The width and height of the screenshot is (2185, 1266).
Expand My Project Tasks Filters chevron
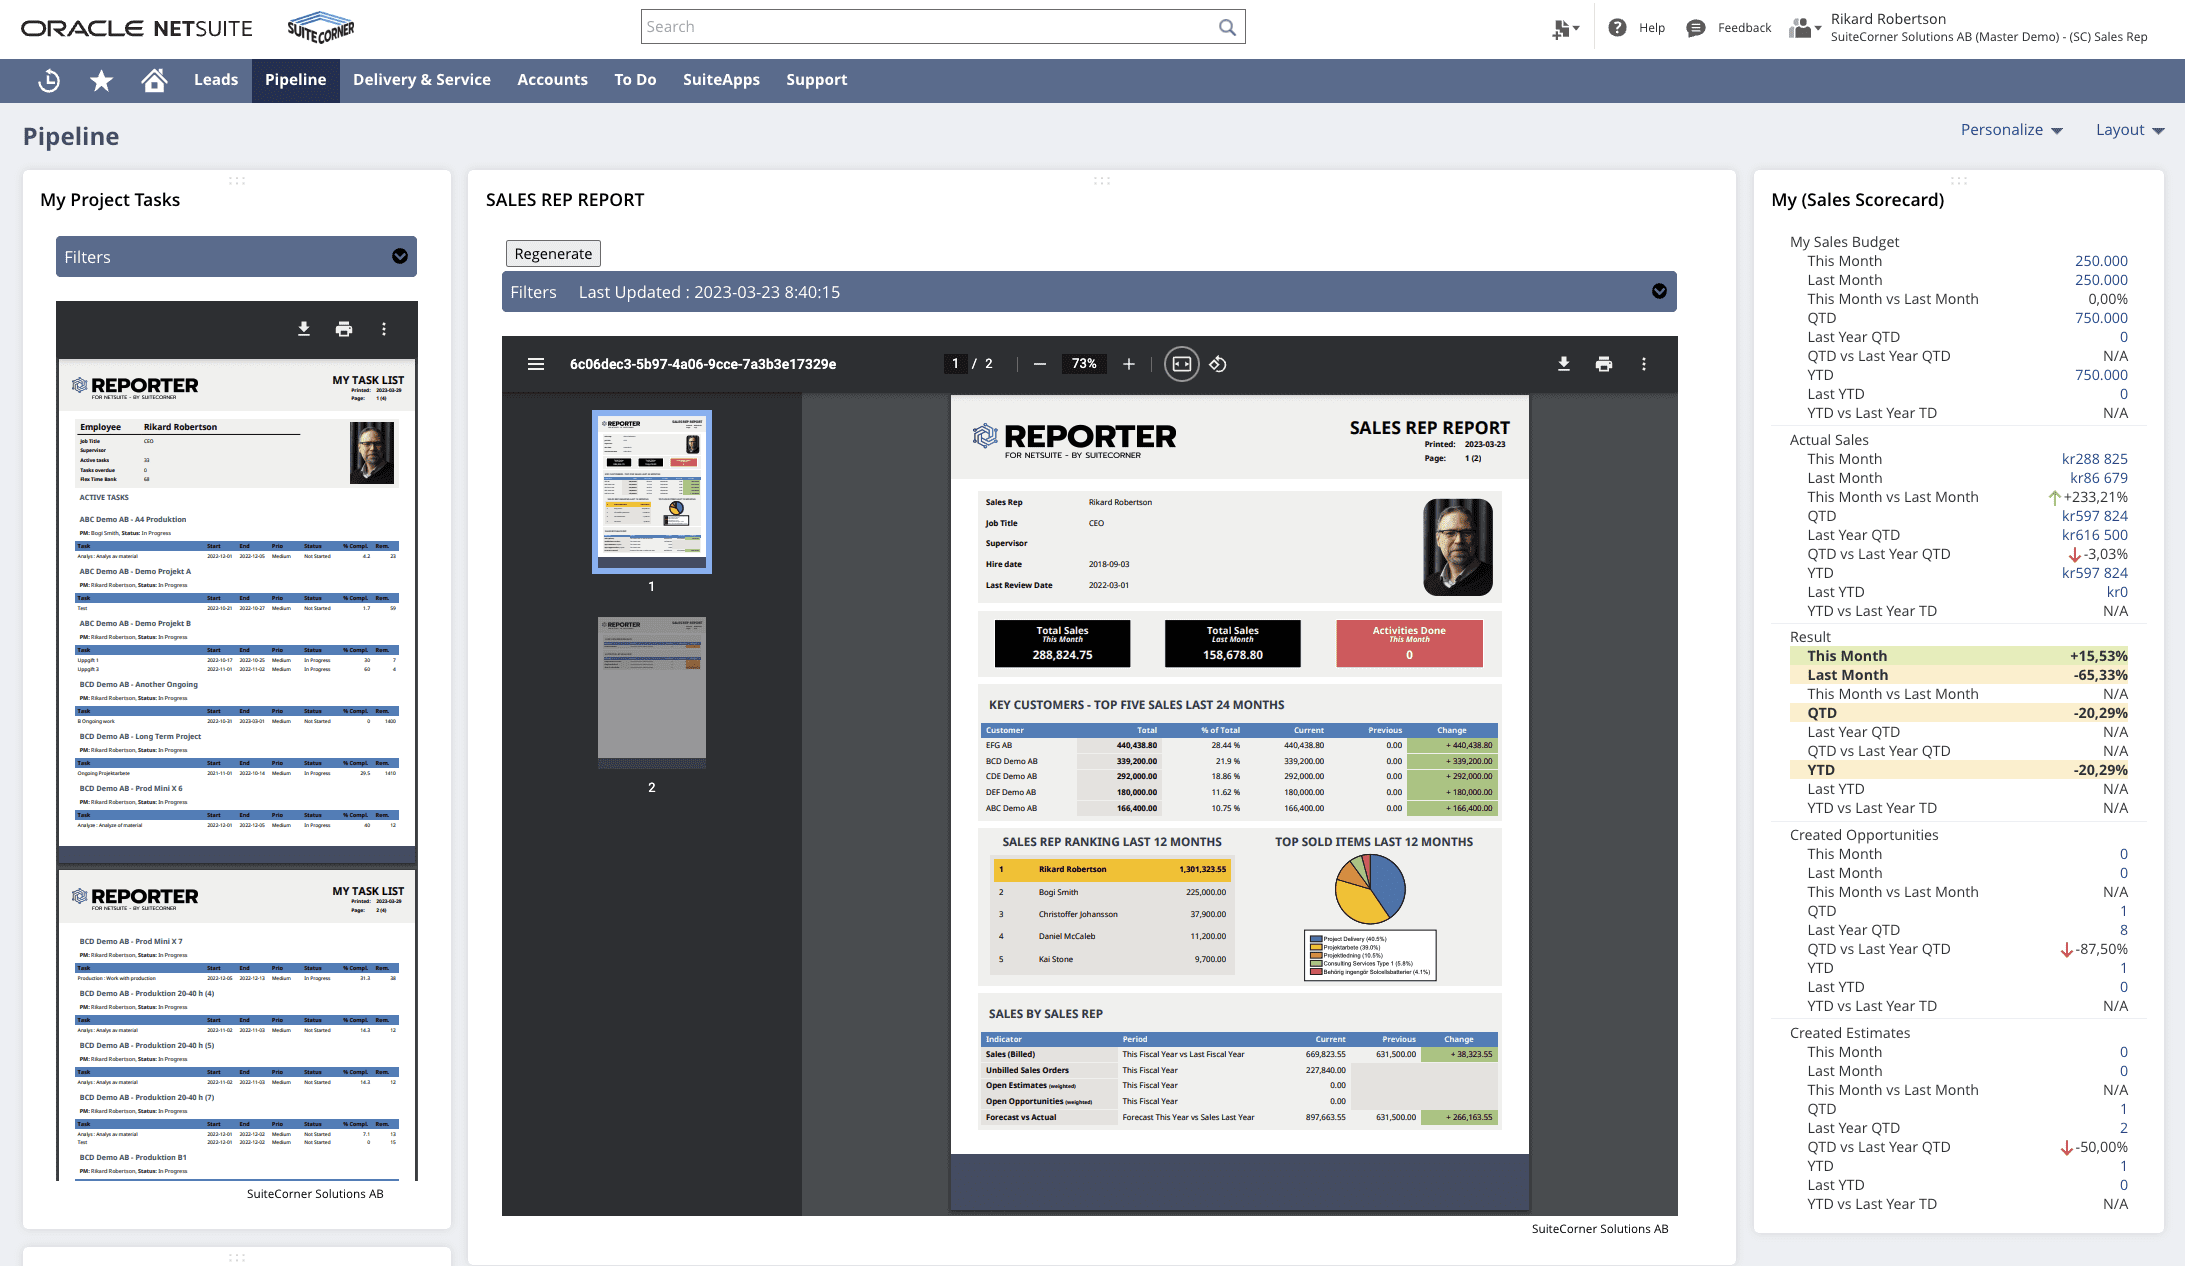400,257
